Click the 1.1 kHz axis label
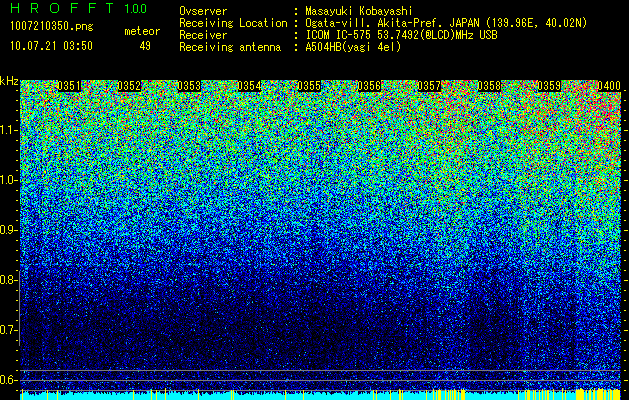This screenshot has width=629, height=400. (x=8, y=130)
